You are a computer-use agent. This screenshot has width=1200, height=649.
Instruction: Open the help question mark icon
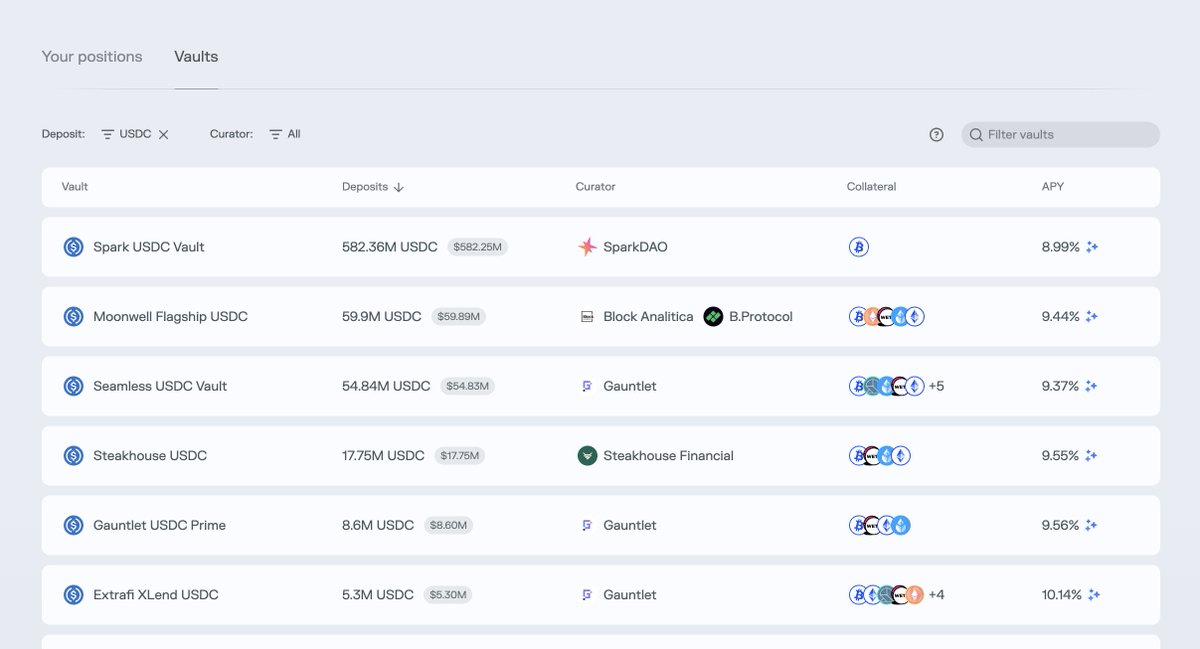tap(936, 133)
